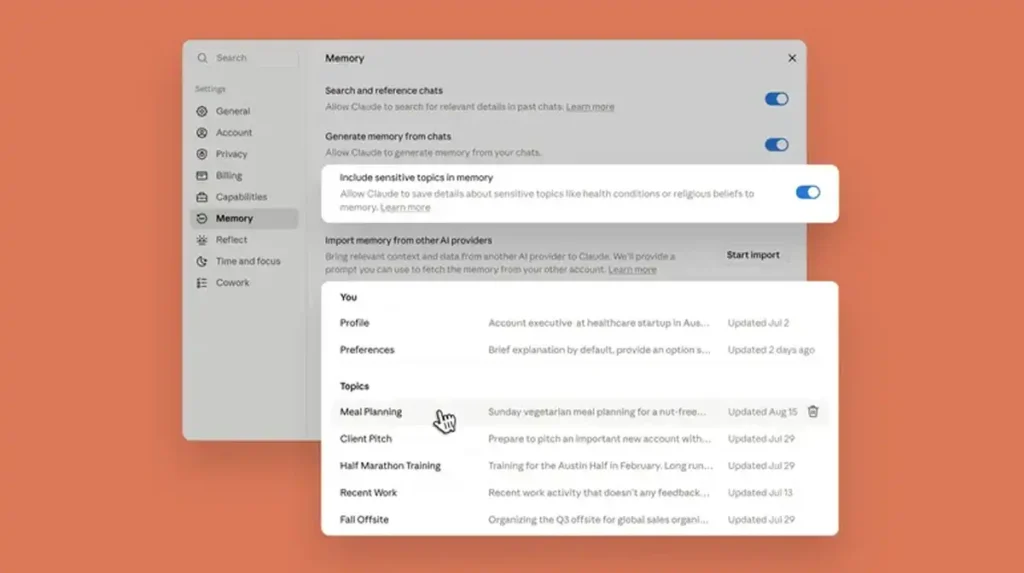Go to Privacy settings
The image size is (1024, 573).
coord(244,154)
